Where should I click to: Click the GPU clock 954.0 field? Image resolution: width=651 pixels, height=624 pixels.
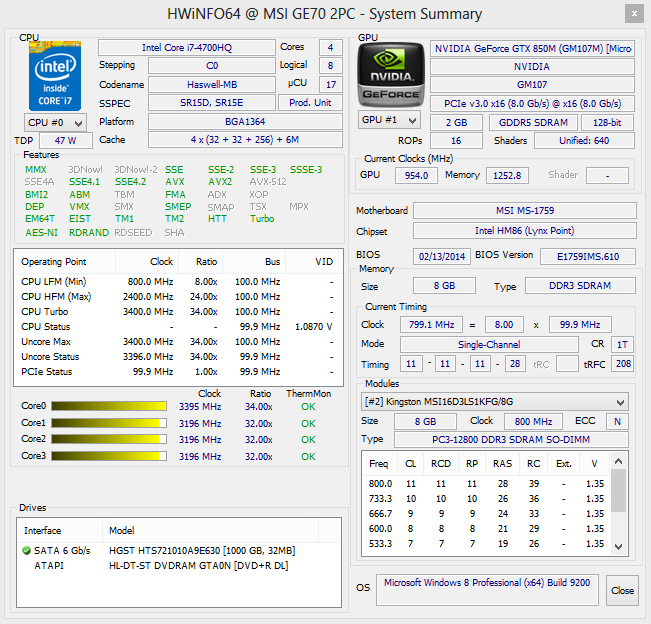coord(416,175)
